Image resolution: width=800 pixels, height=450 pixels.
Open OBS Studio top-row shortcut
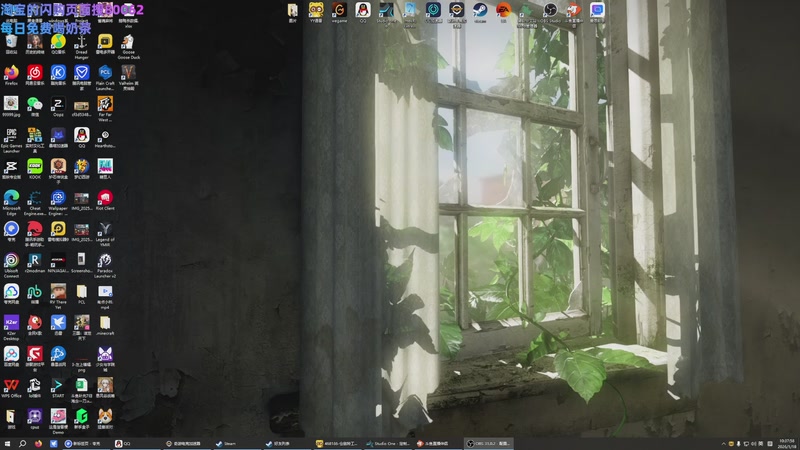click(x=550, y=11)
